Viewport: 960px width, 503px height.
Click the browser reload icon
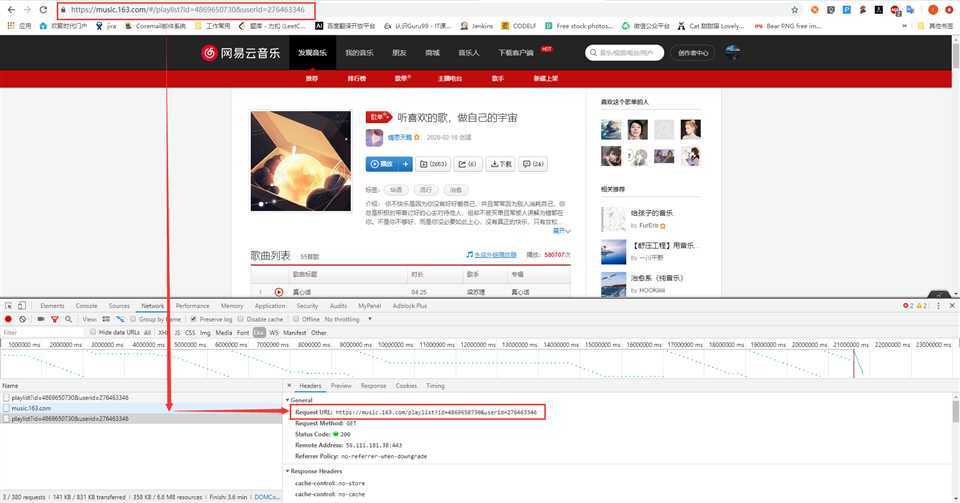pyautogui.click(x=43, y=10)
